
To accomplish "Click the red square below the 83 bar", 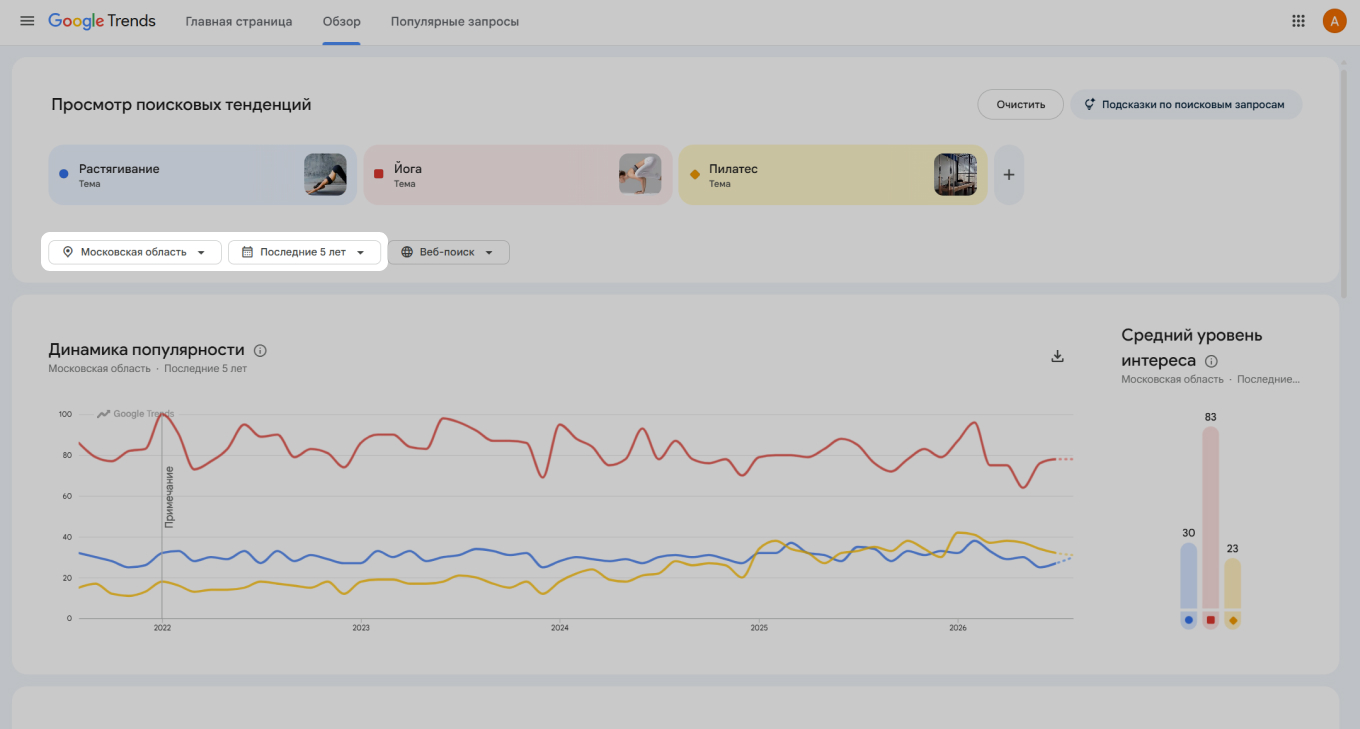I will [x=1210, y=620].
